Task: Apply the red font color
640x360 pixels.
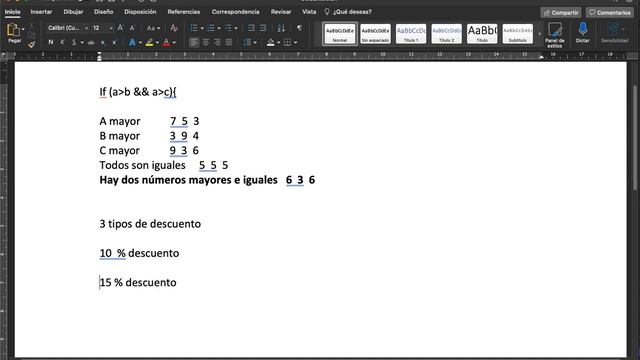Action: (167, 42)
